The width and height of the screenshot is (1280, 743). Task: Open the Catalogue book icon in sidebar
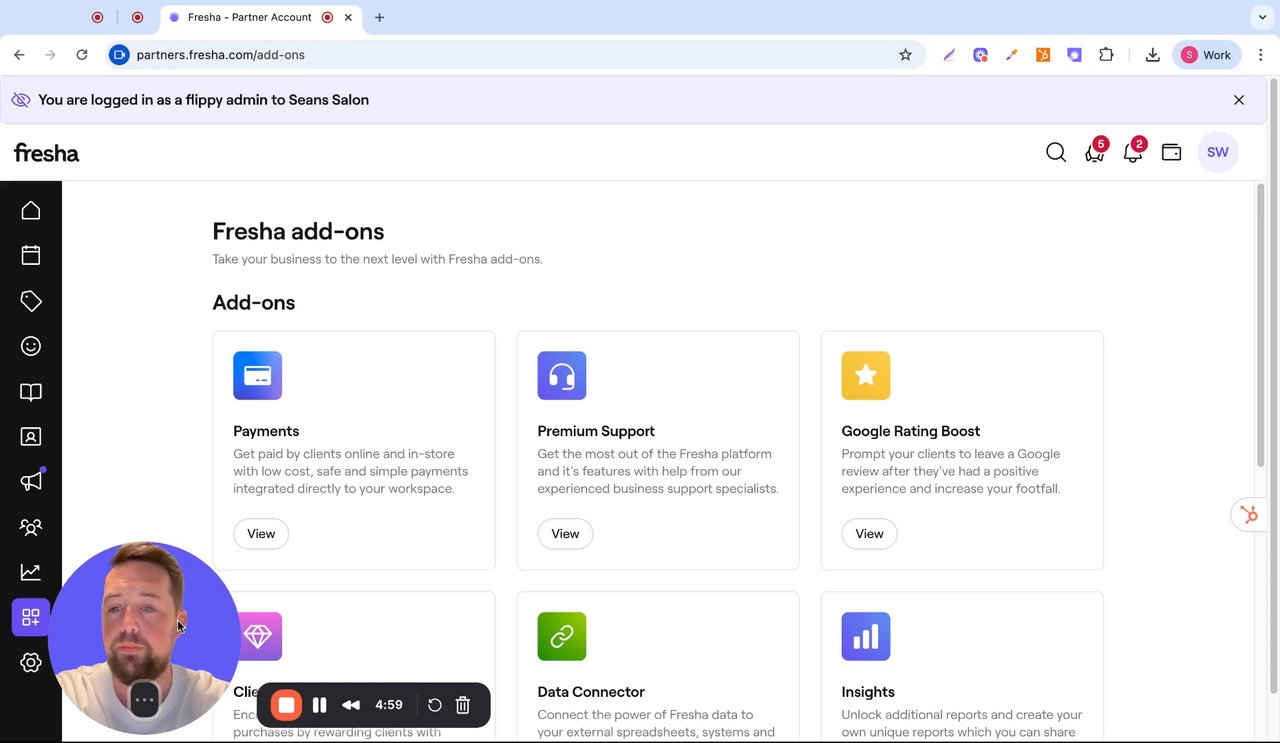(x=31, y=392)
